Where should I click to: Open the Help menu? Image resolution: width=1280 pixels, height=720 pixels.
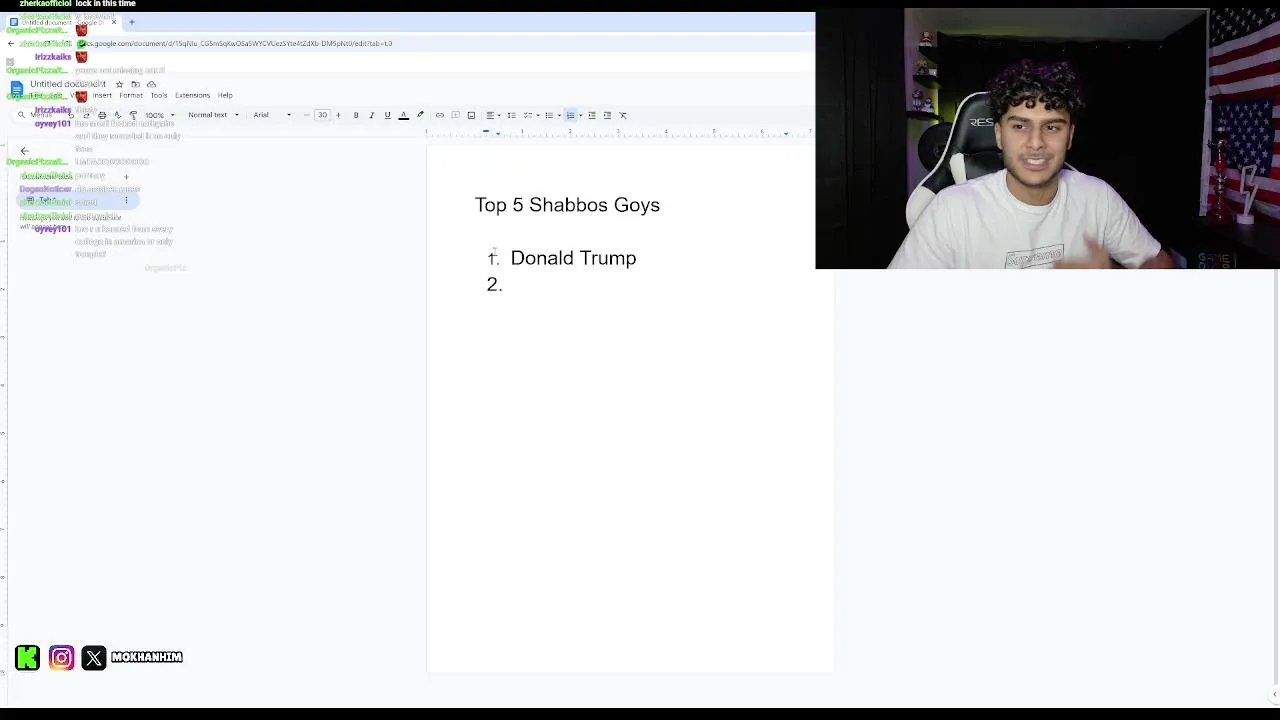coord(225,95)
